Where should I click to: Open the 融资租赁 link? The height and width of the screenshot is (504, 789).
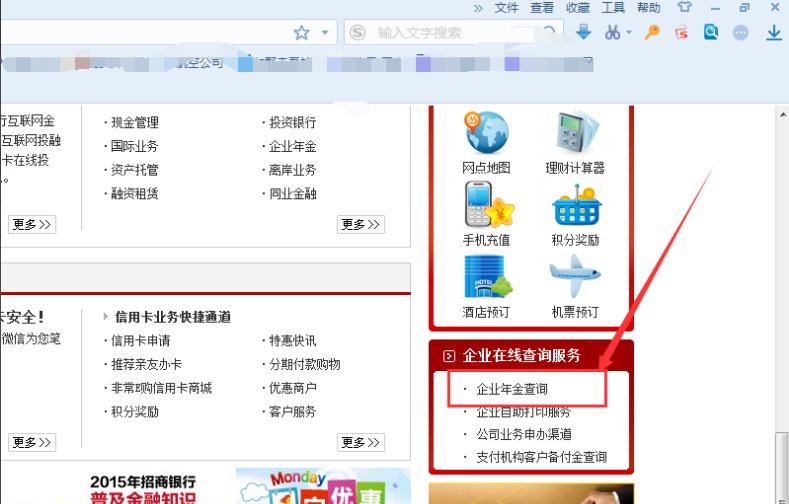coord(134,194)
